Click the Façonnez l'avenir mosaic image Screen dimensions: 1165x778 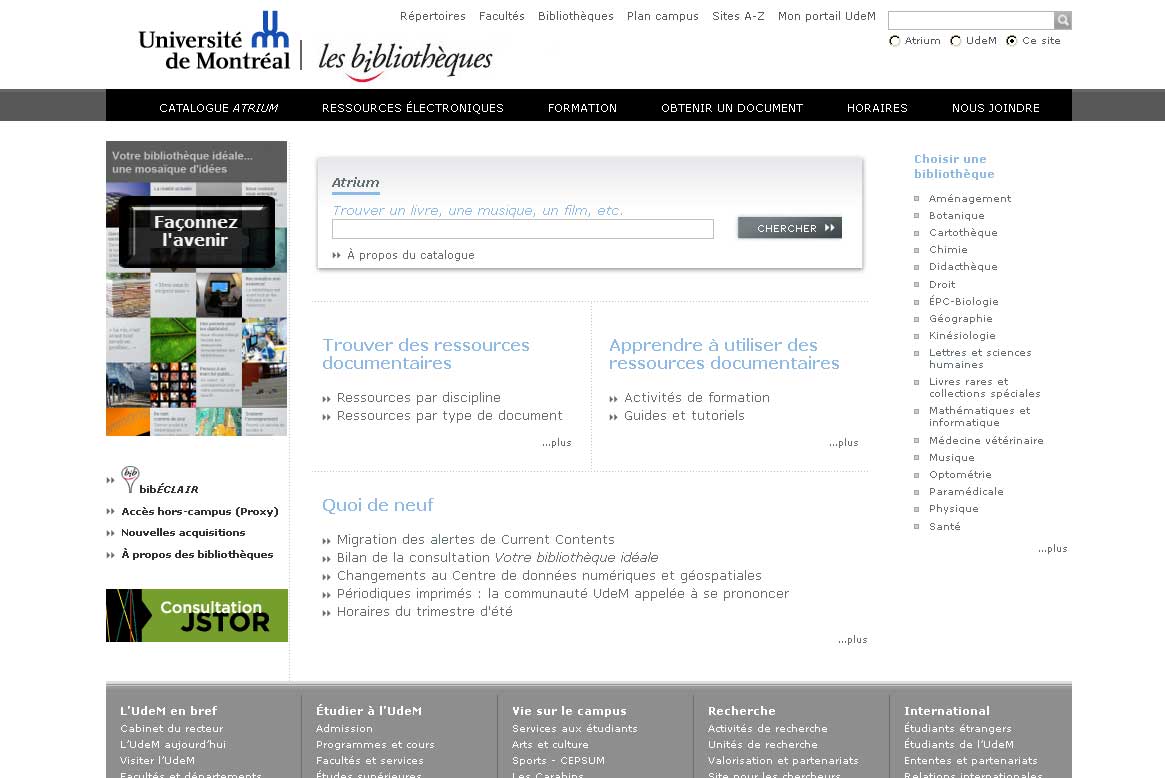[196, 288]
